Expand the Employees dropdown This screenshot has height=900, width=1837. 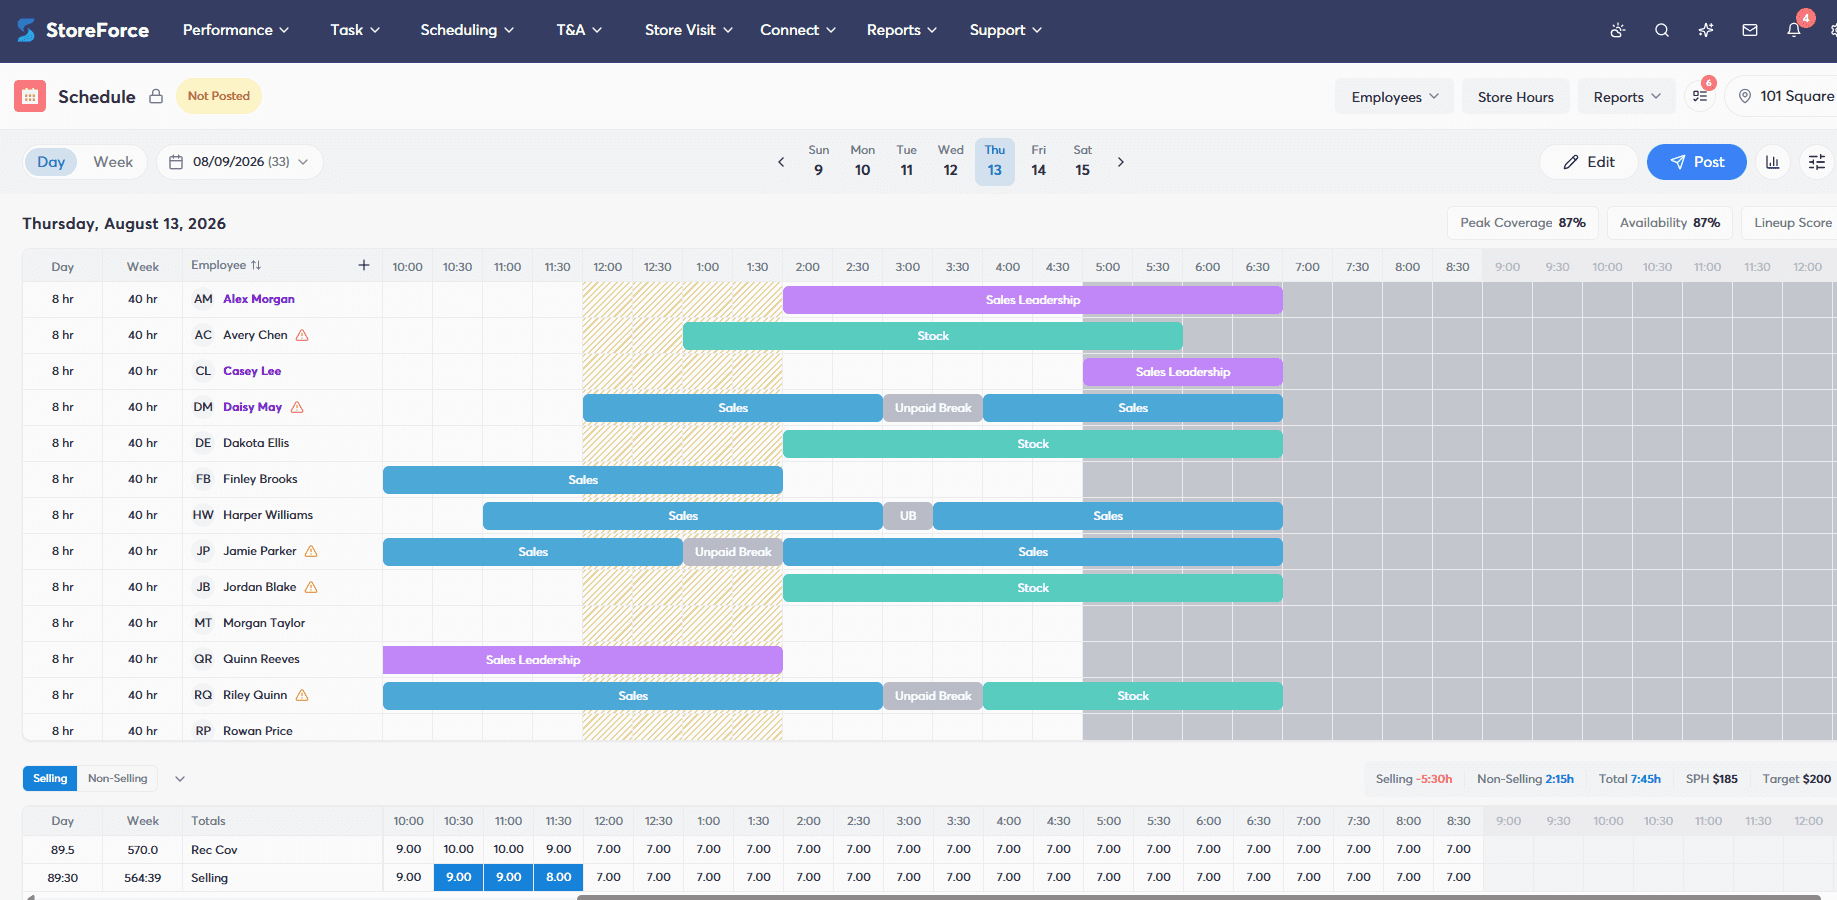1394,97
